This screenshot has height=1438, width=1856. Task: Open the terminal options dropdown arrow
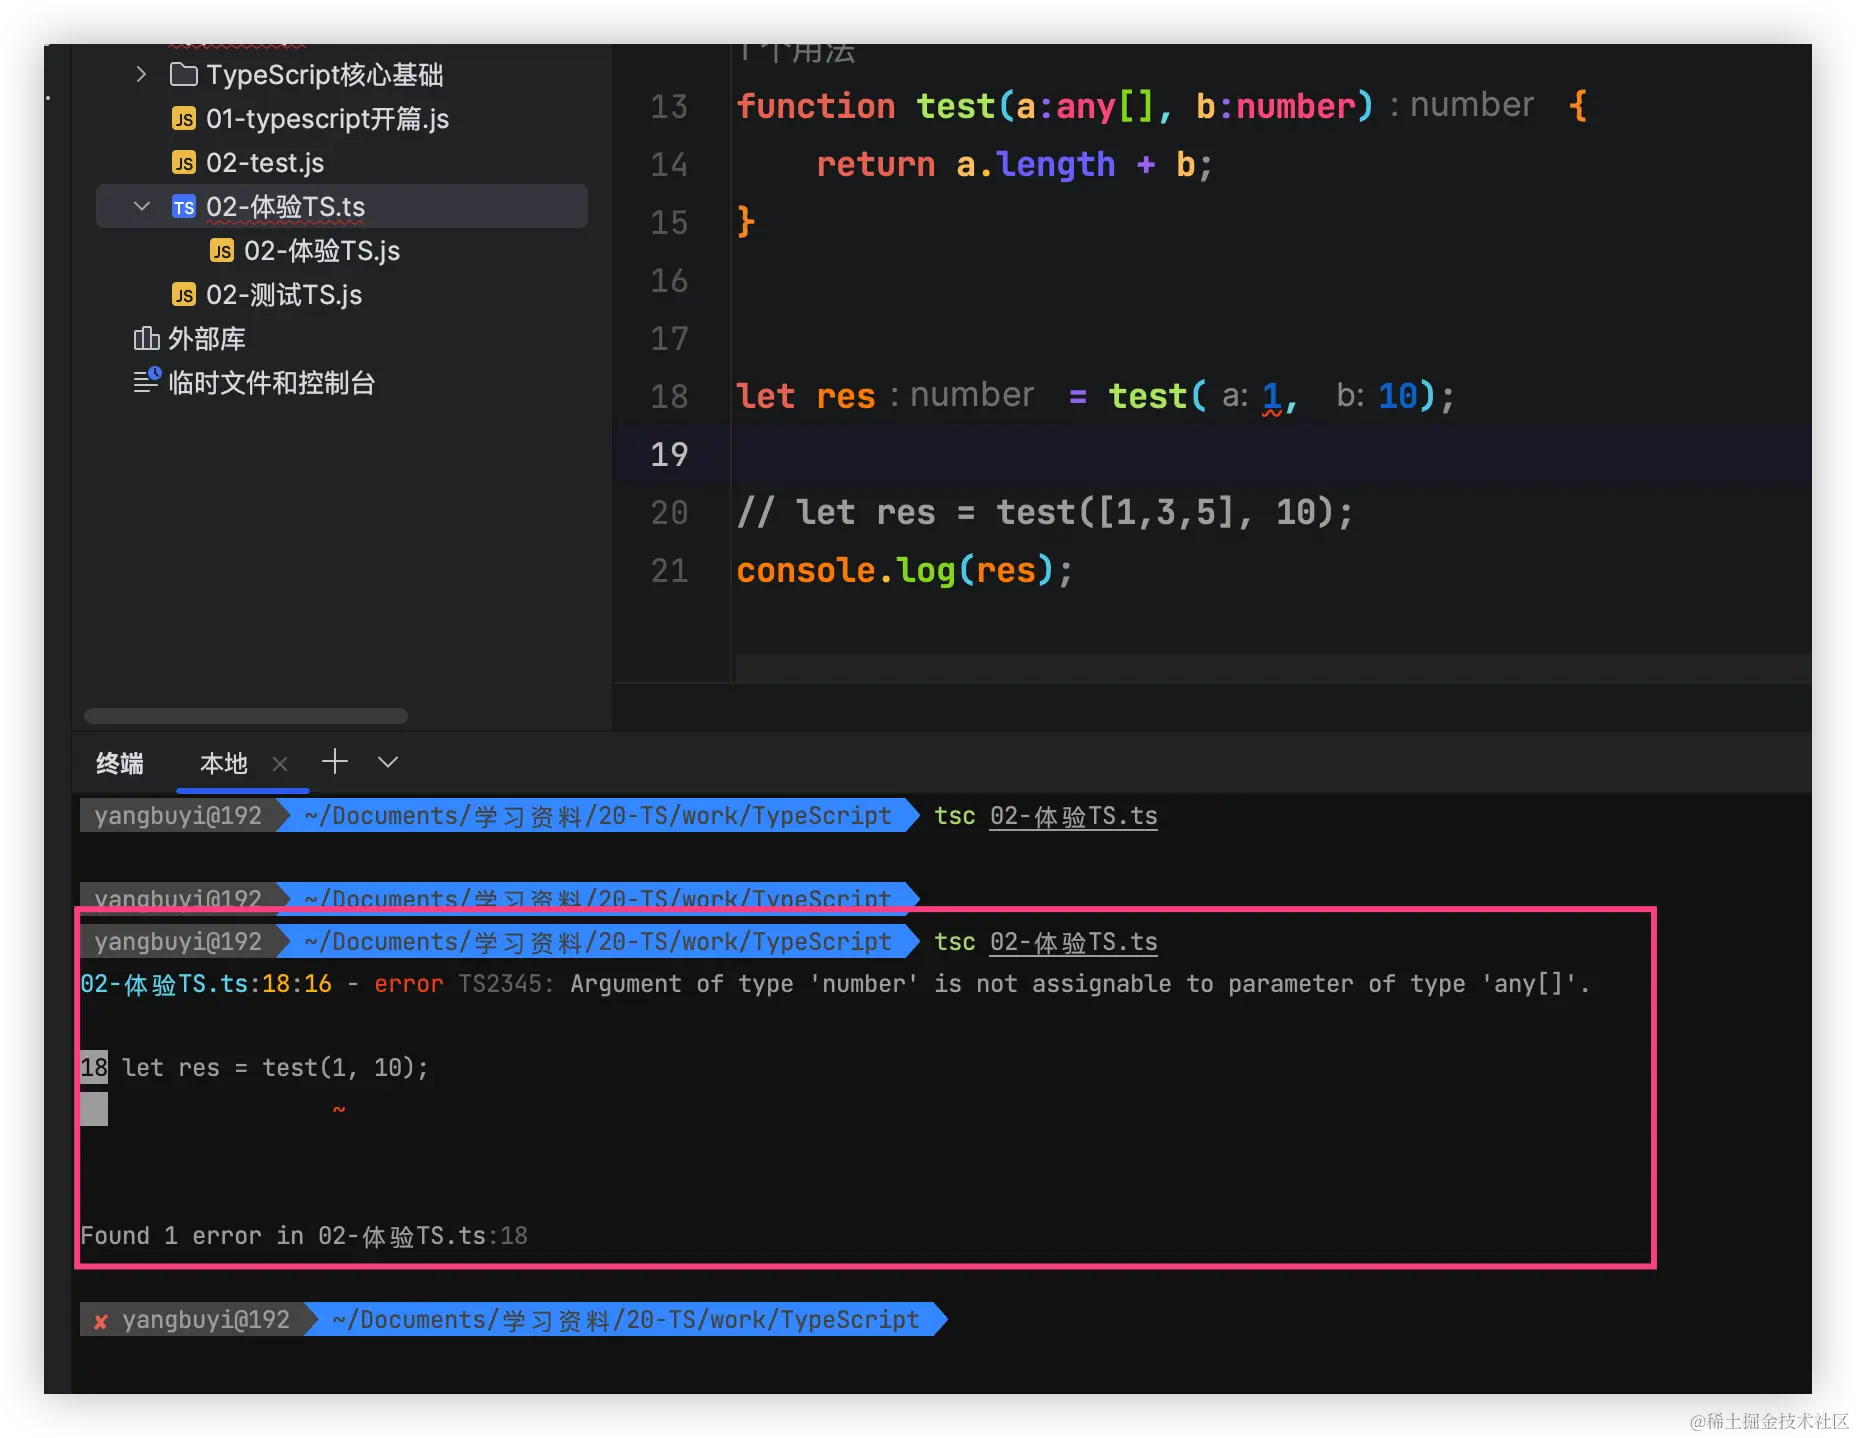coord(388,762)
